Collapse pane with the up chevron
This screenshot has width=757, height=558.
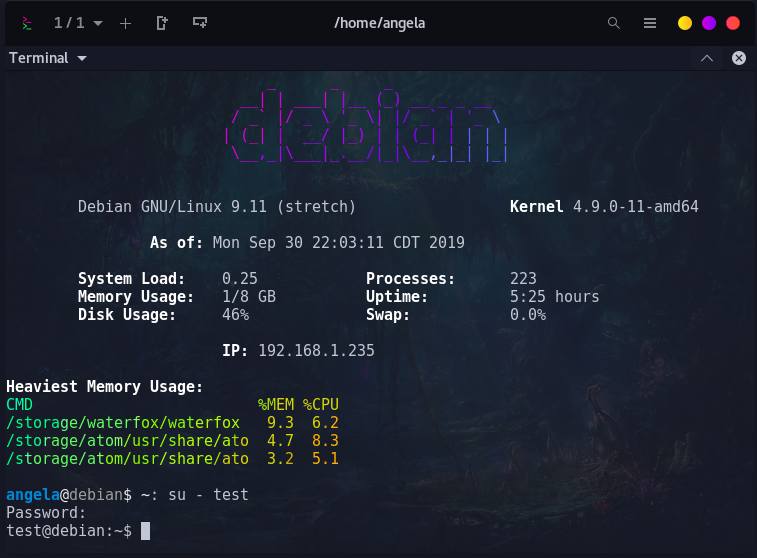coord(707,58)
